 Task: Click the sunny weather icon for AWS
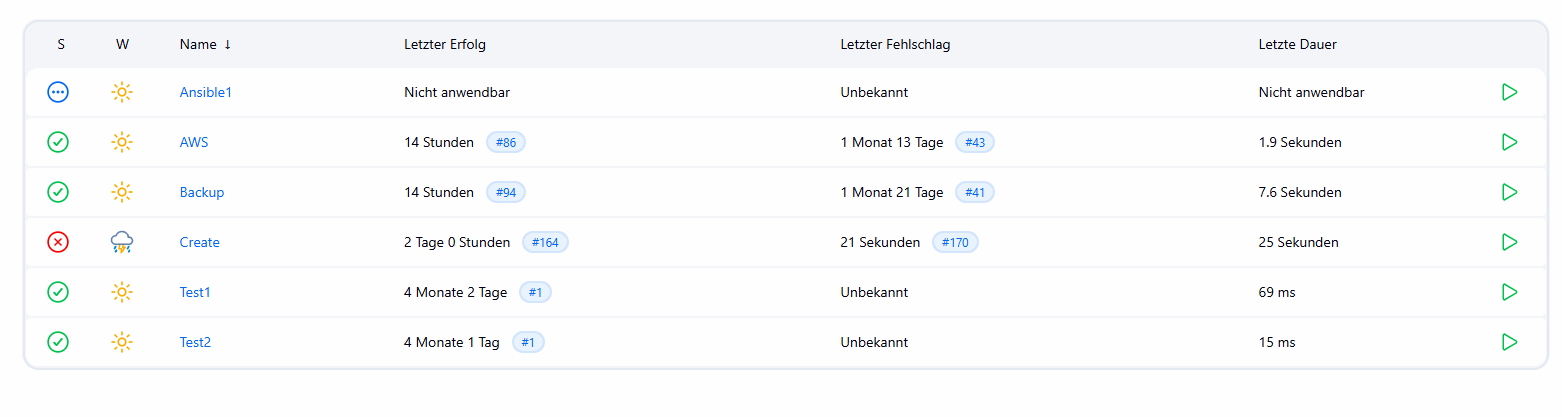coord(122,142)
